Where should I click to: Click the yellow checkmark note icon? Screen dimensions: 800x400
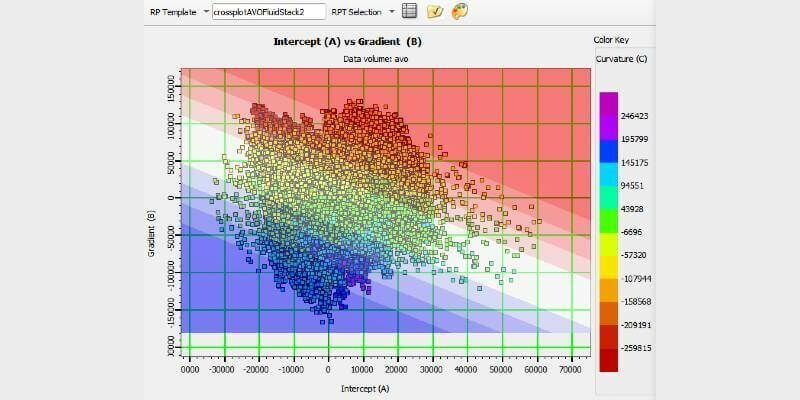tap(434, 11)
